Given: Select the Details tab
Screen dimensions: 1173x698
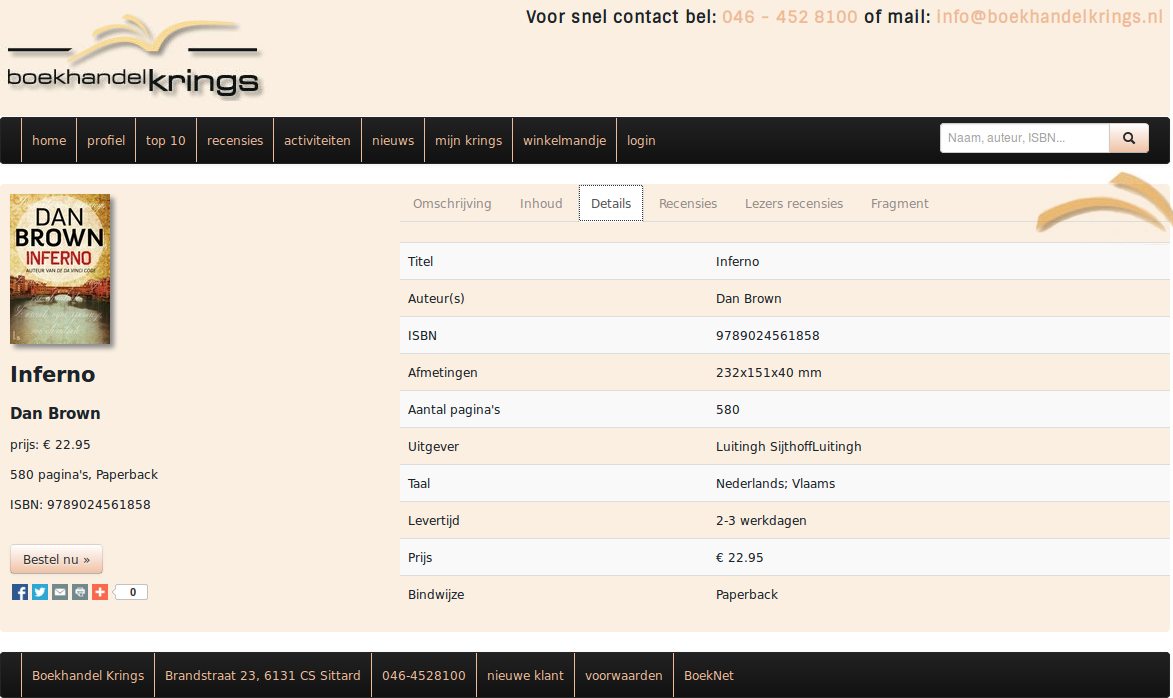Looking at the screenshot, I should 610,203.
